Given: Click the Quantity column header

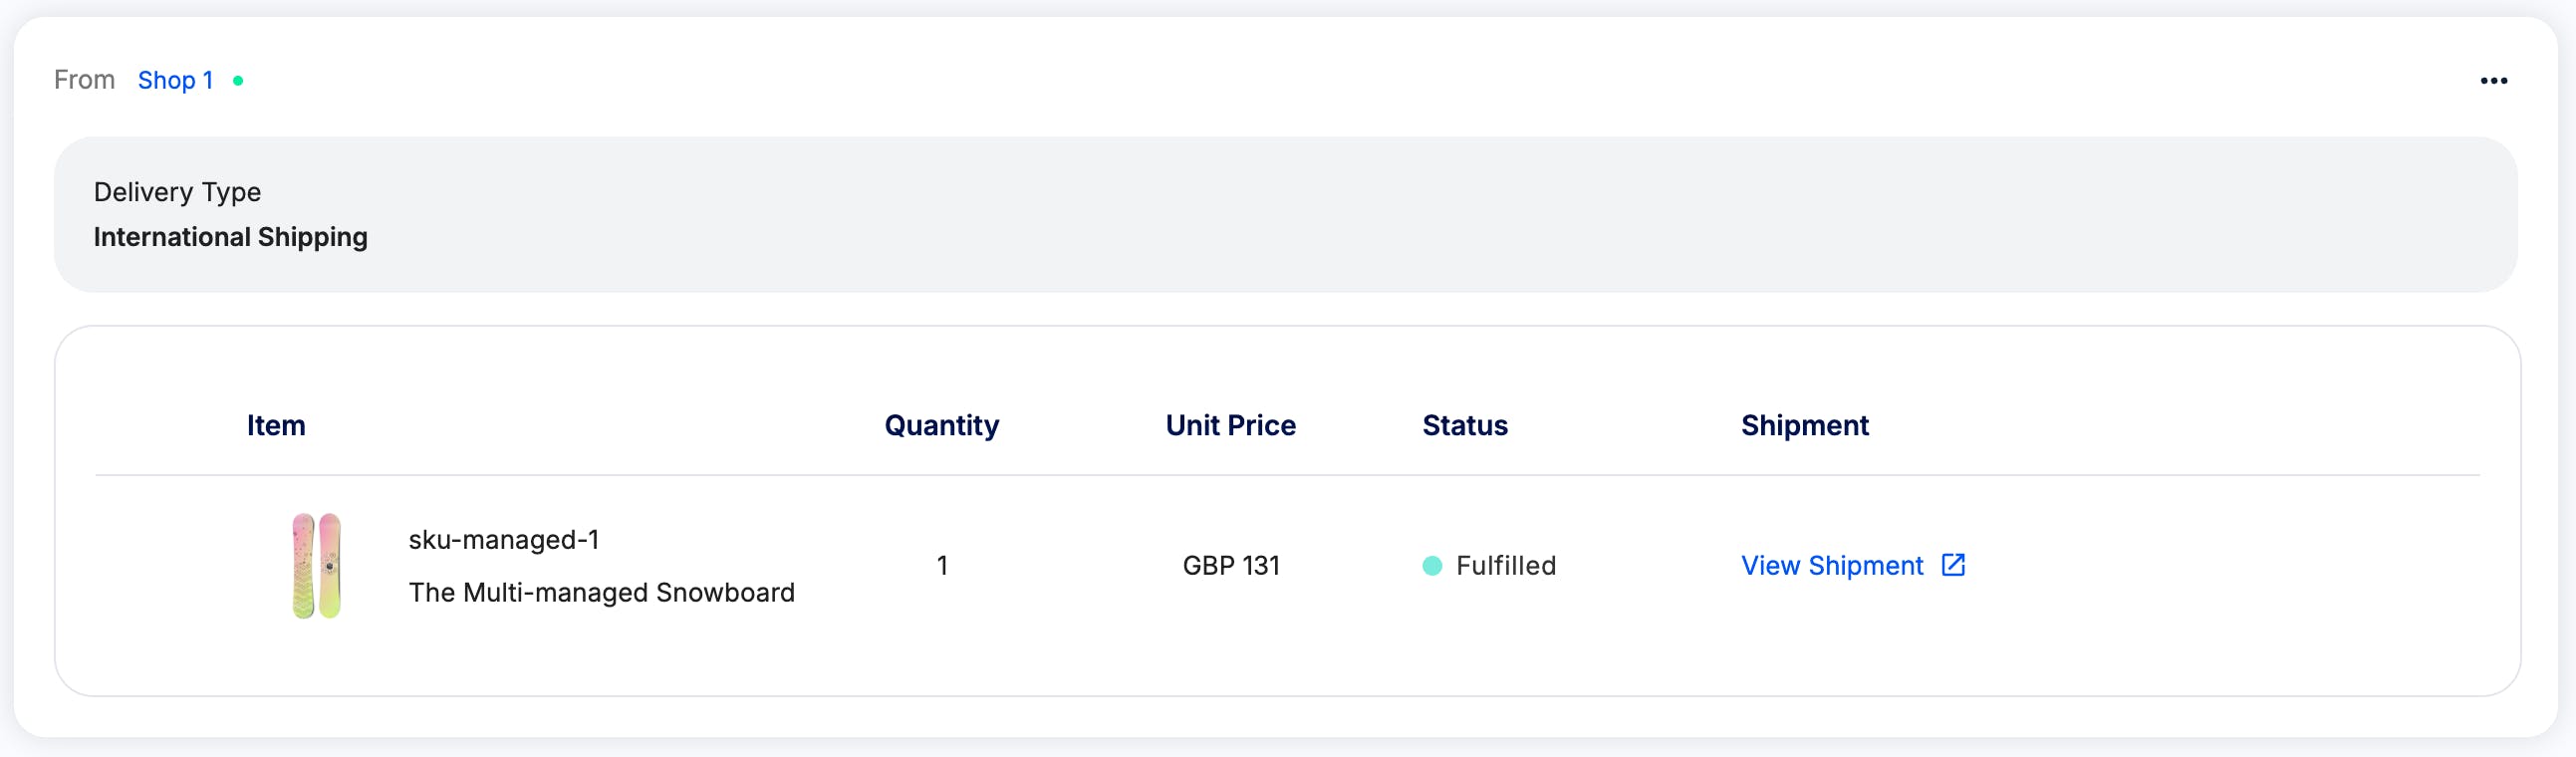Looking at the screenshot, I should click(x=941, y=426).
